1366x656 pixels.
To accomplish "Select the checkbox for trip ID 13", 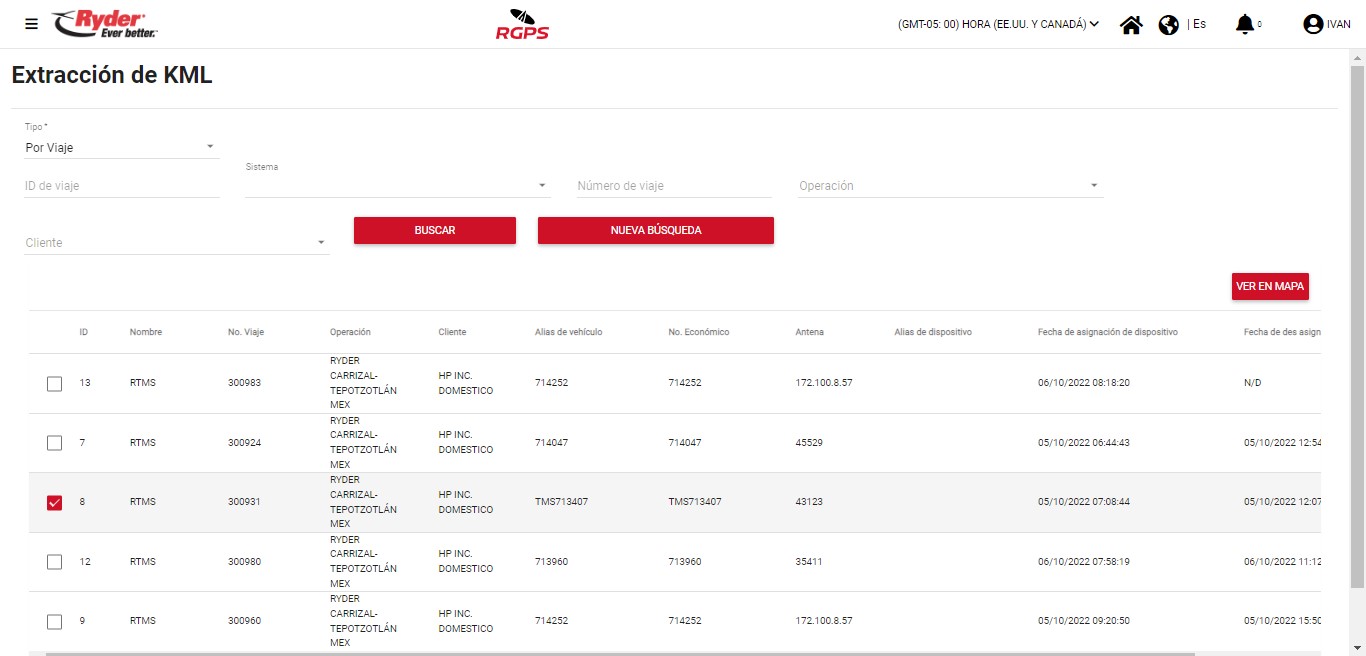I will (x=55, y=383).
